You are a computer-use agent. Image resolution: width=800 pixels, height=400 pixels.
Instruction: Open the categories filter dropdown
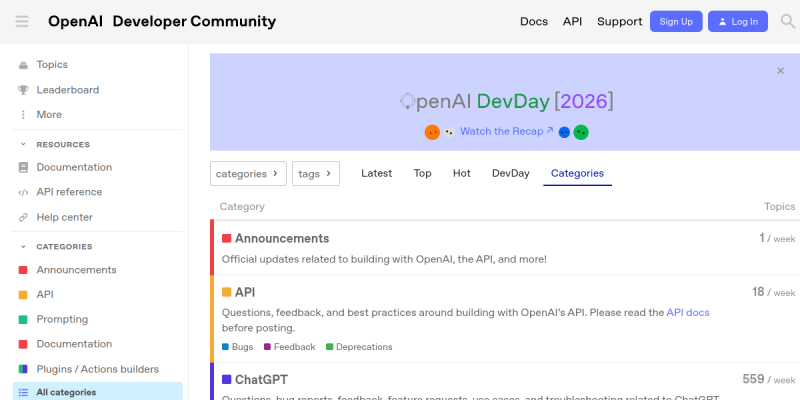tap(248, 173)
